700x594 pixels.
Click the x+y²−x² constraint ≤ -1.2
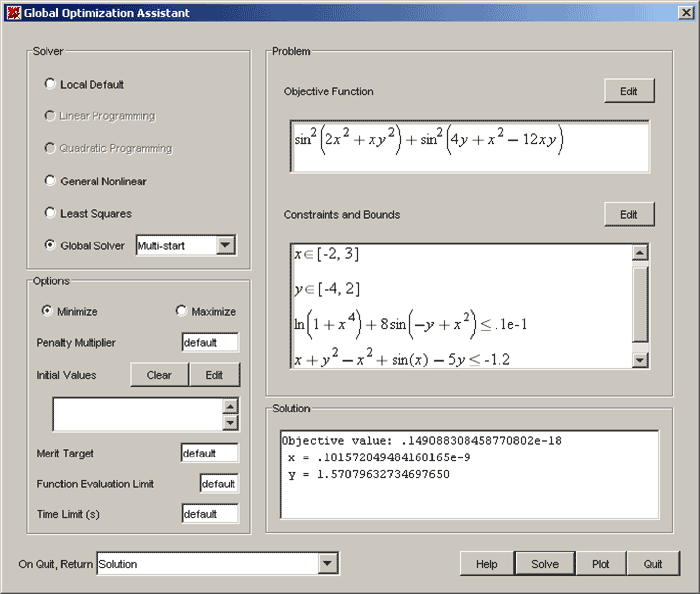[x=402, y=358]
